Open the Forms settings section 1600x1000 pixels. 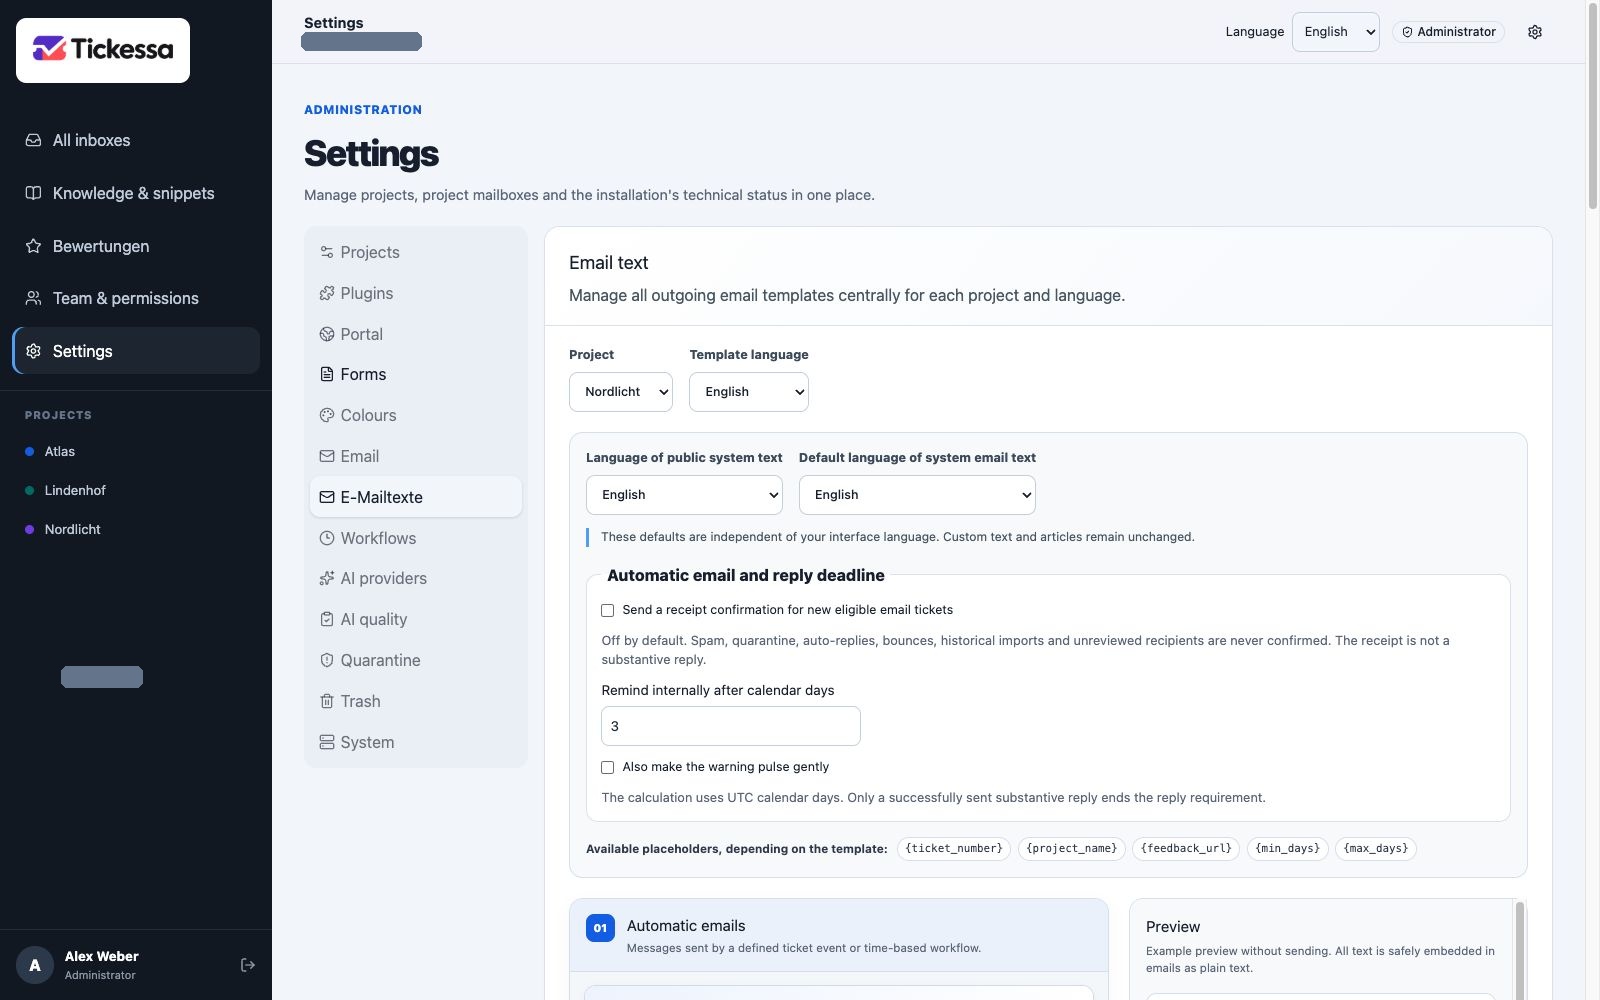pos(416,374)
